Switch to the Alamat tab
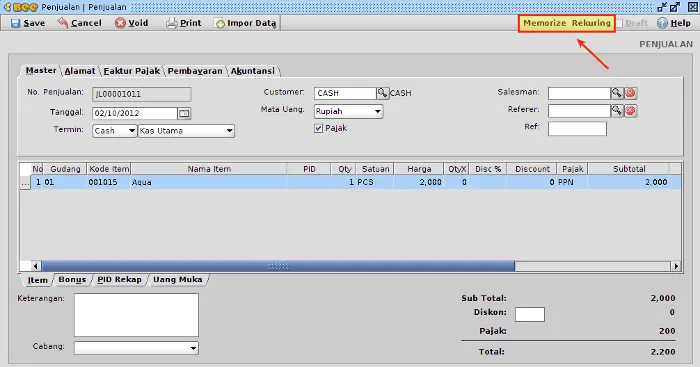The height and width of the screenshot is (367, 700). click(x=79, y=71)
